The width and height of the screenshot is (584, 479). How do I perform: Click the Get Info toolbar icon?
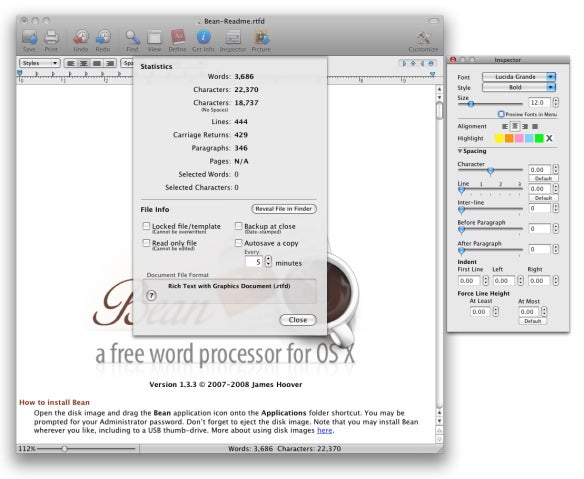[x=203, y=41]
